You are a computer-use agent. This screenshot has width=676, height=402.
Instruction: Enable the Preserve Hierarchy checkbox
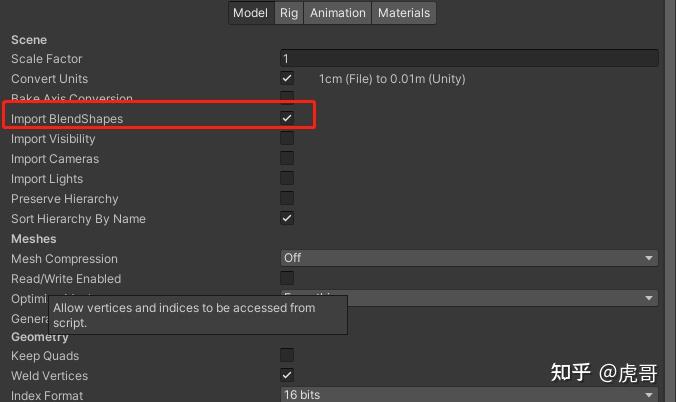(x=287, y=198)
